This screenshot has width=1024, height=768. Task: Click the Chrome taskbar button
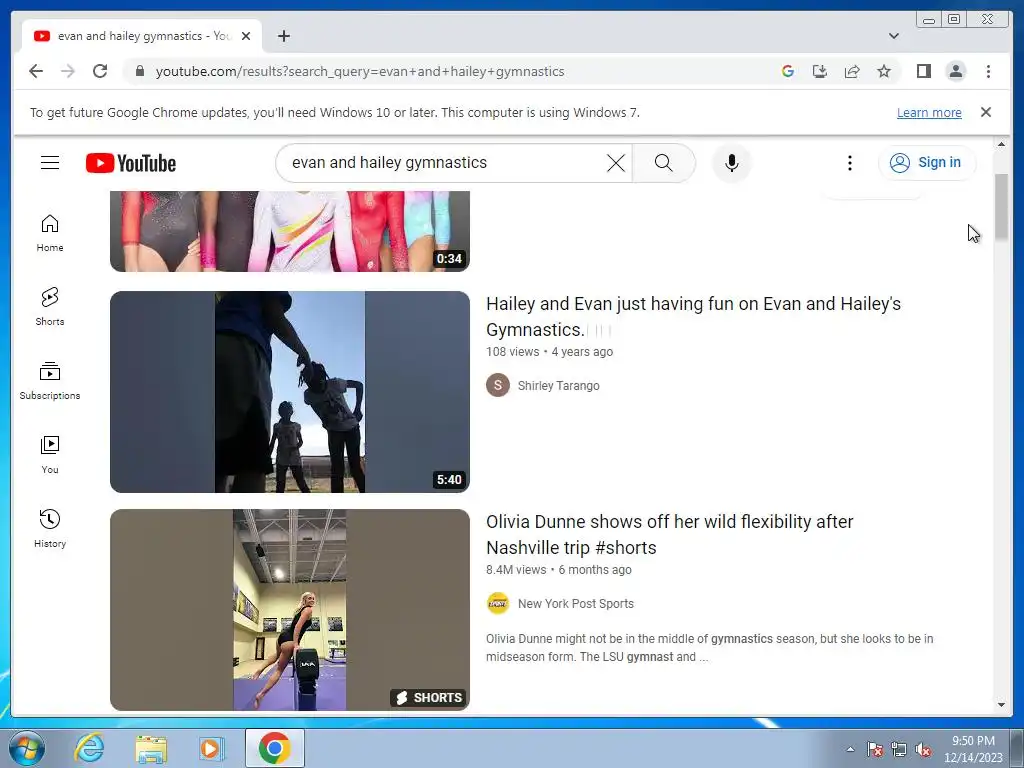275,748
